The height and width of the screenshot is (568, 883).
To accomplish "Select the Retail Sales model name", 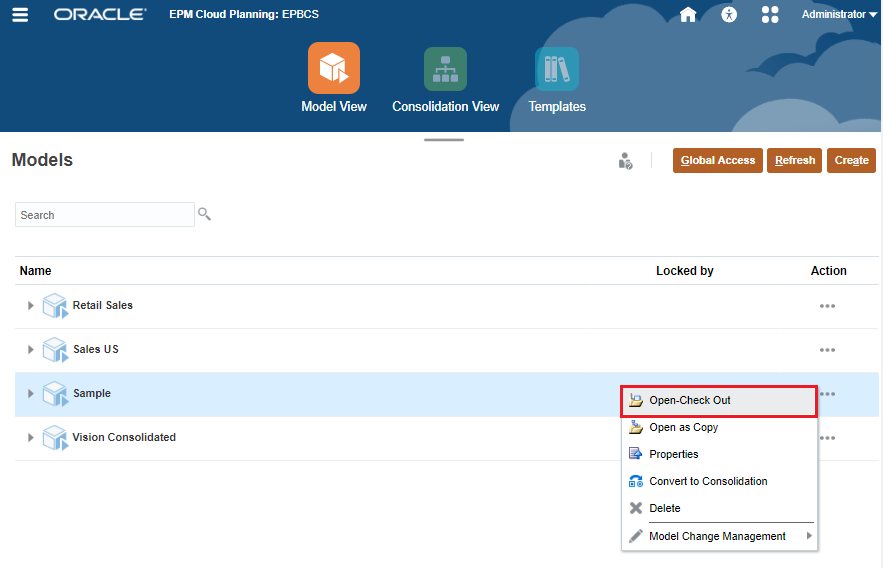I will coord(102,305).
